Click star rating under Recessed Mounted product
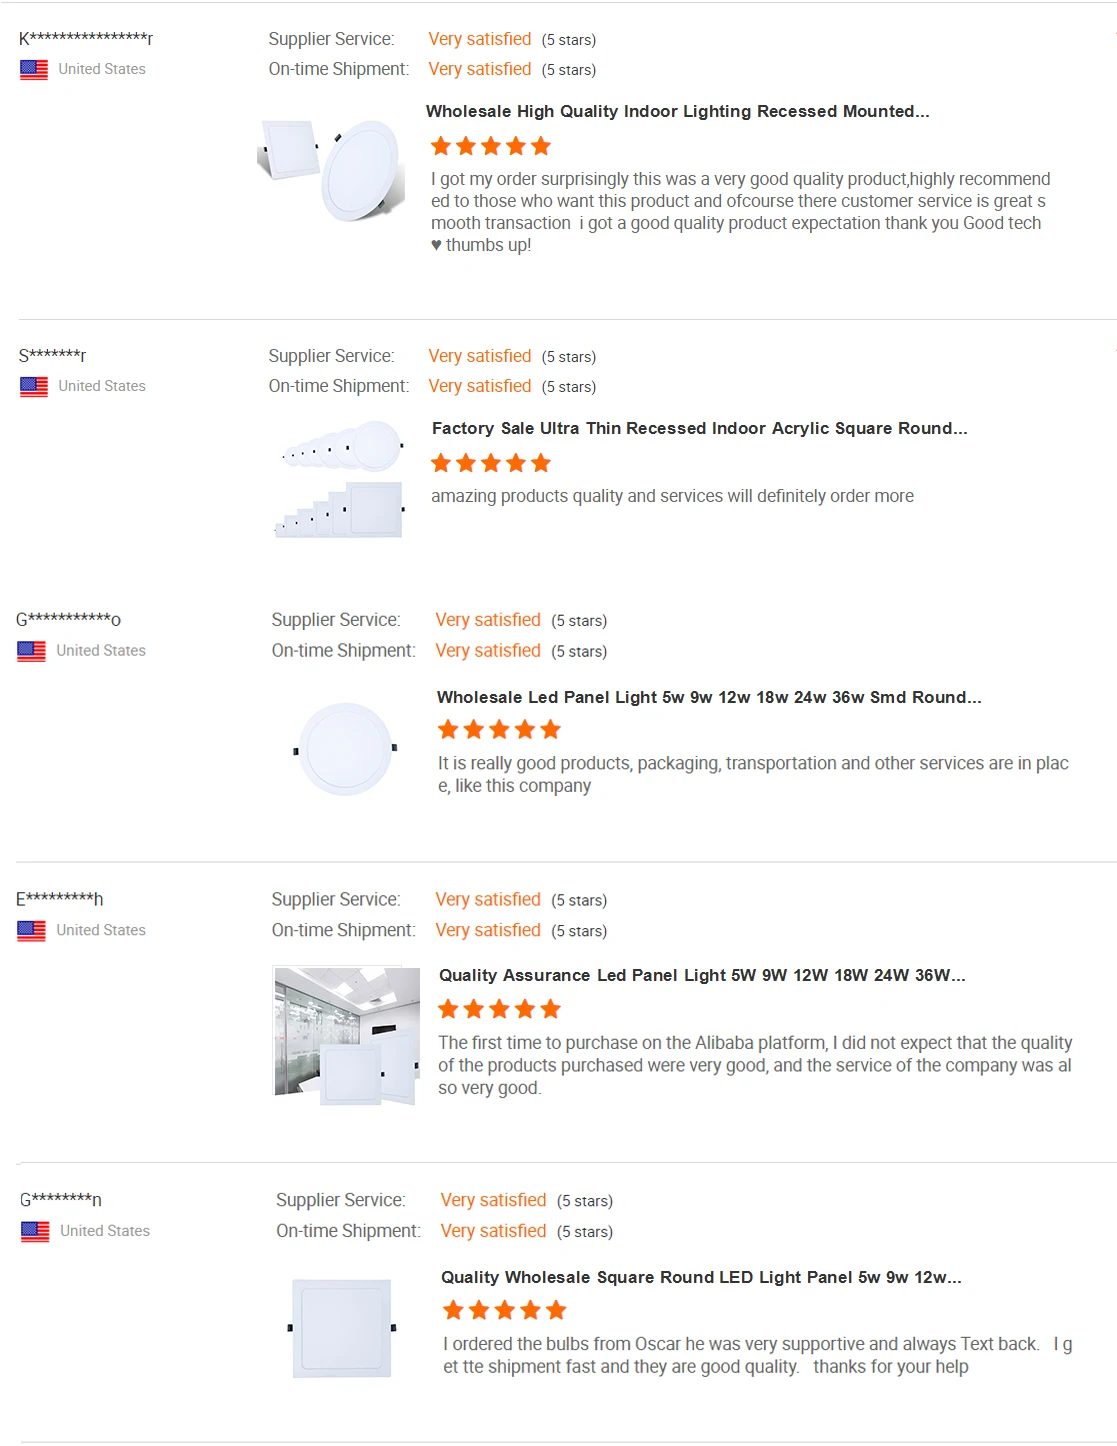Viewport: 1117px width, 1446px height. tap(490, 147)
